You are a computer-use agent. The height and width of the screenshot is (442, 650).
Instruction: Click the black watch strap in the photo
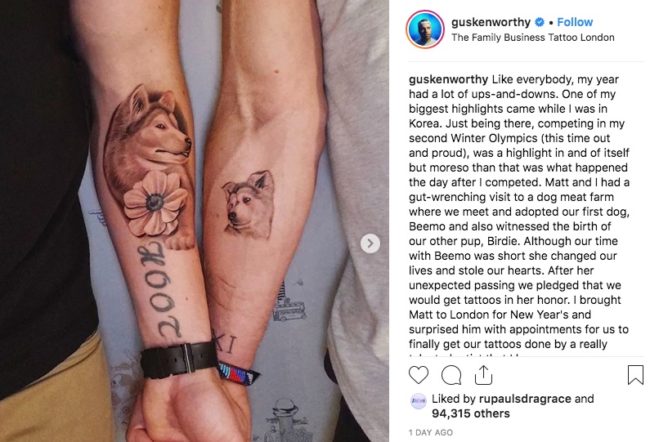(178, 359)
